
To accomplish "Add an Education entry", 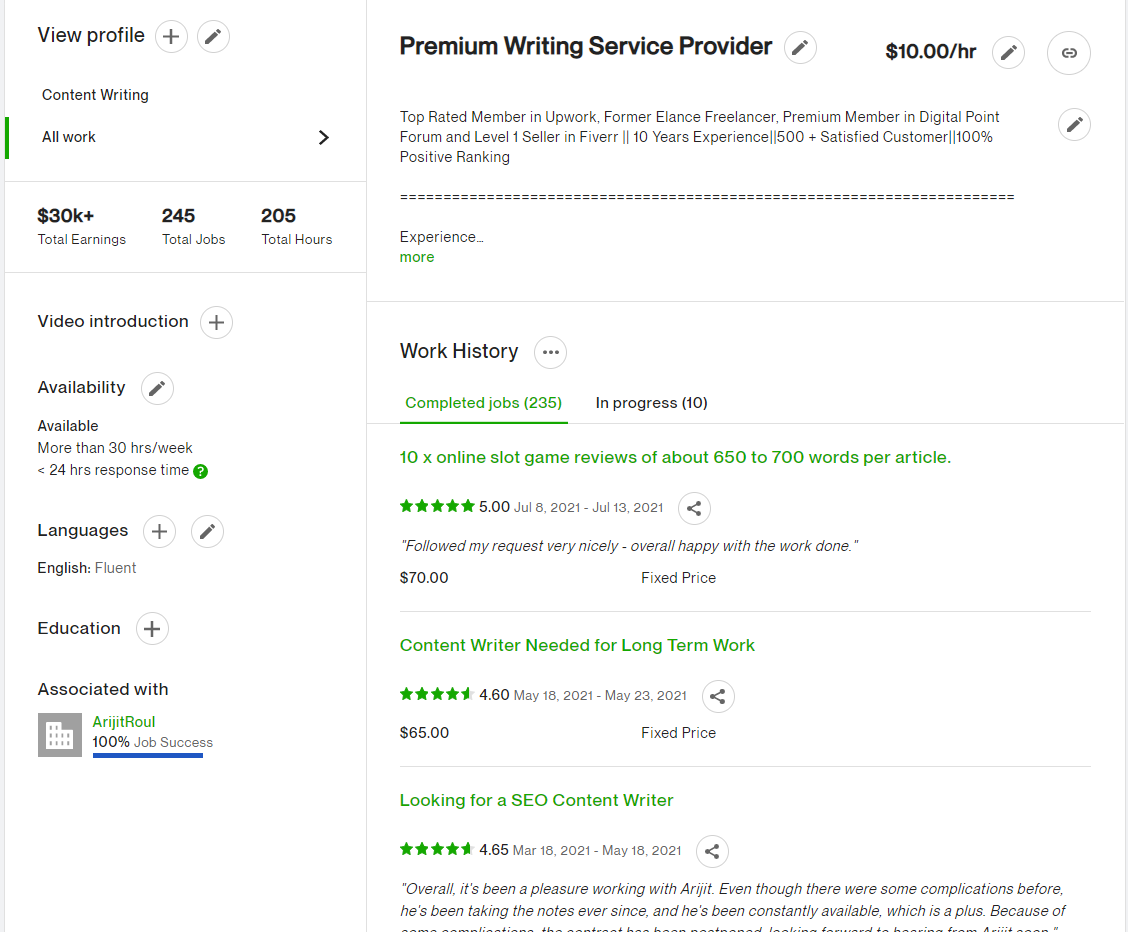I will pos(152,629).
